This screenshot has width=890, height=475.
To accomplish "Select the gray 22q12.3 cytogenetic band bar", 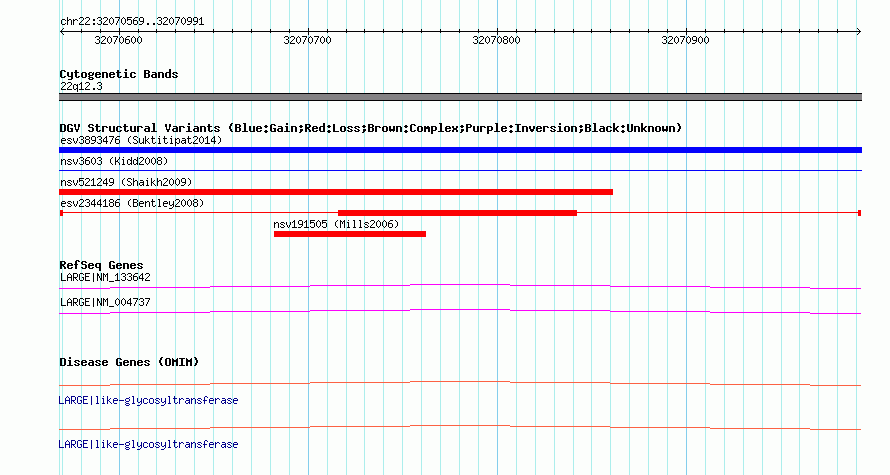I will pos(460,97).
